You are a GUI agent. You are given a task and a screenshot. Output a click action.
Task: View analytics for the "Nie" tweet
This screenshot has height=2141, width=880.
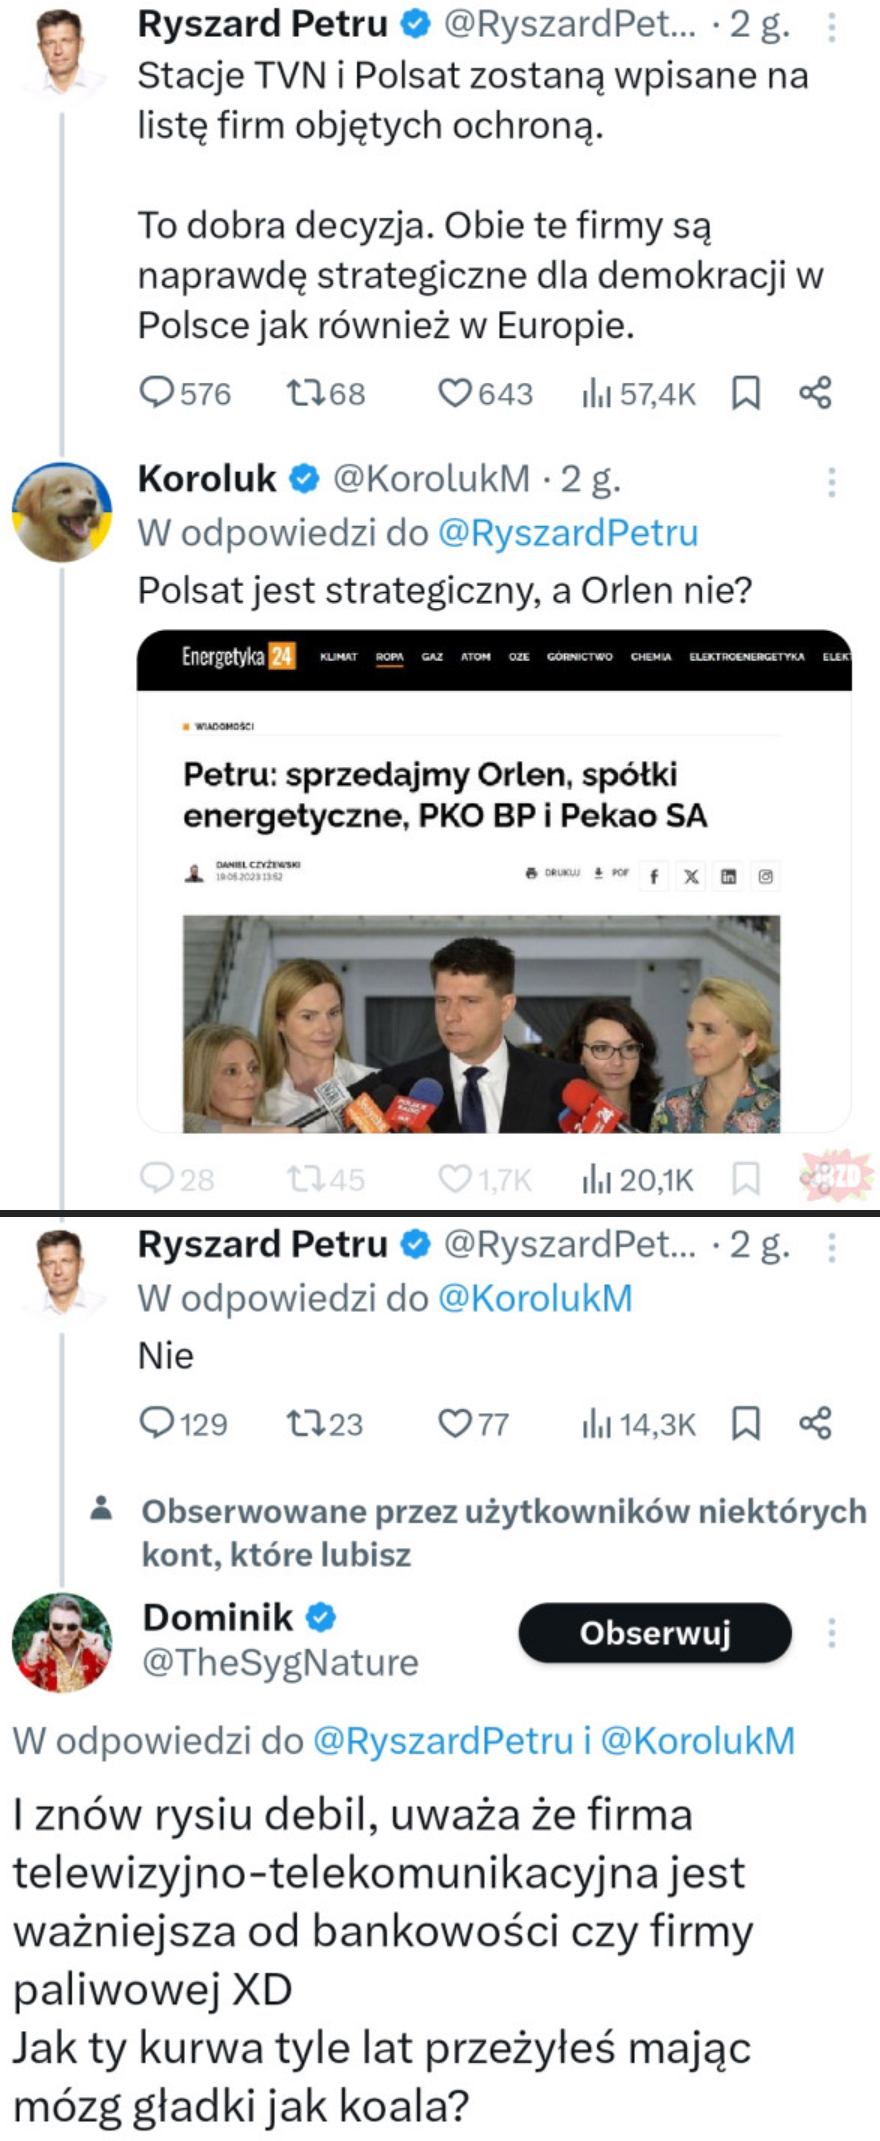click(x=597, y=1423)
